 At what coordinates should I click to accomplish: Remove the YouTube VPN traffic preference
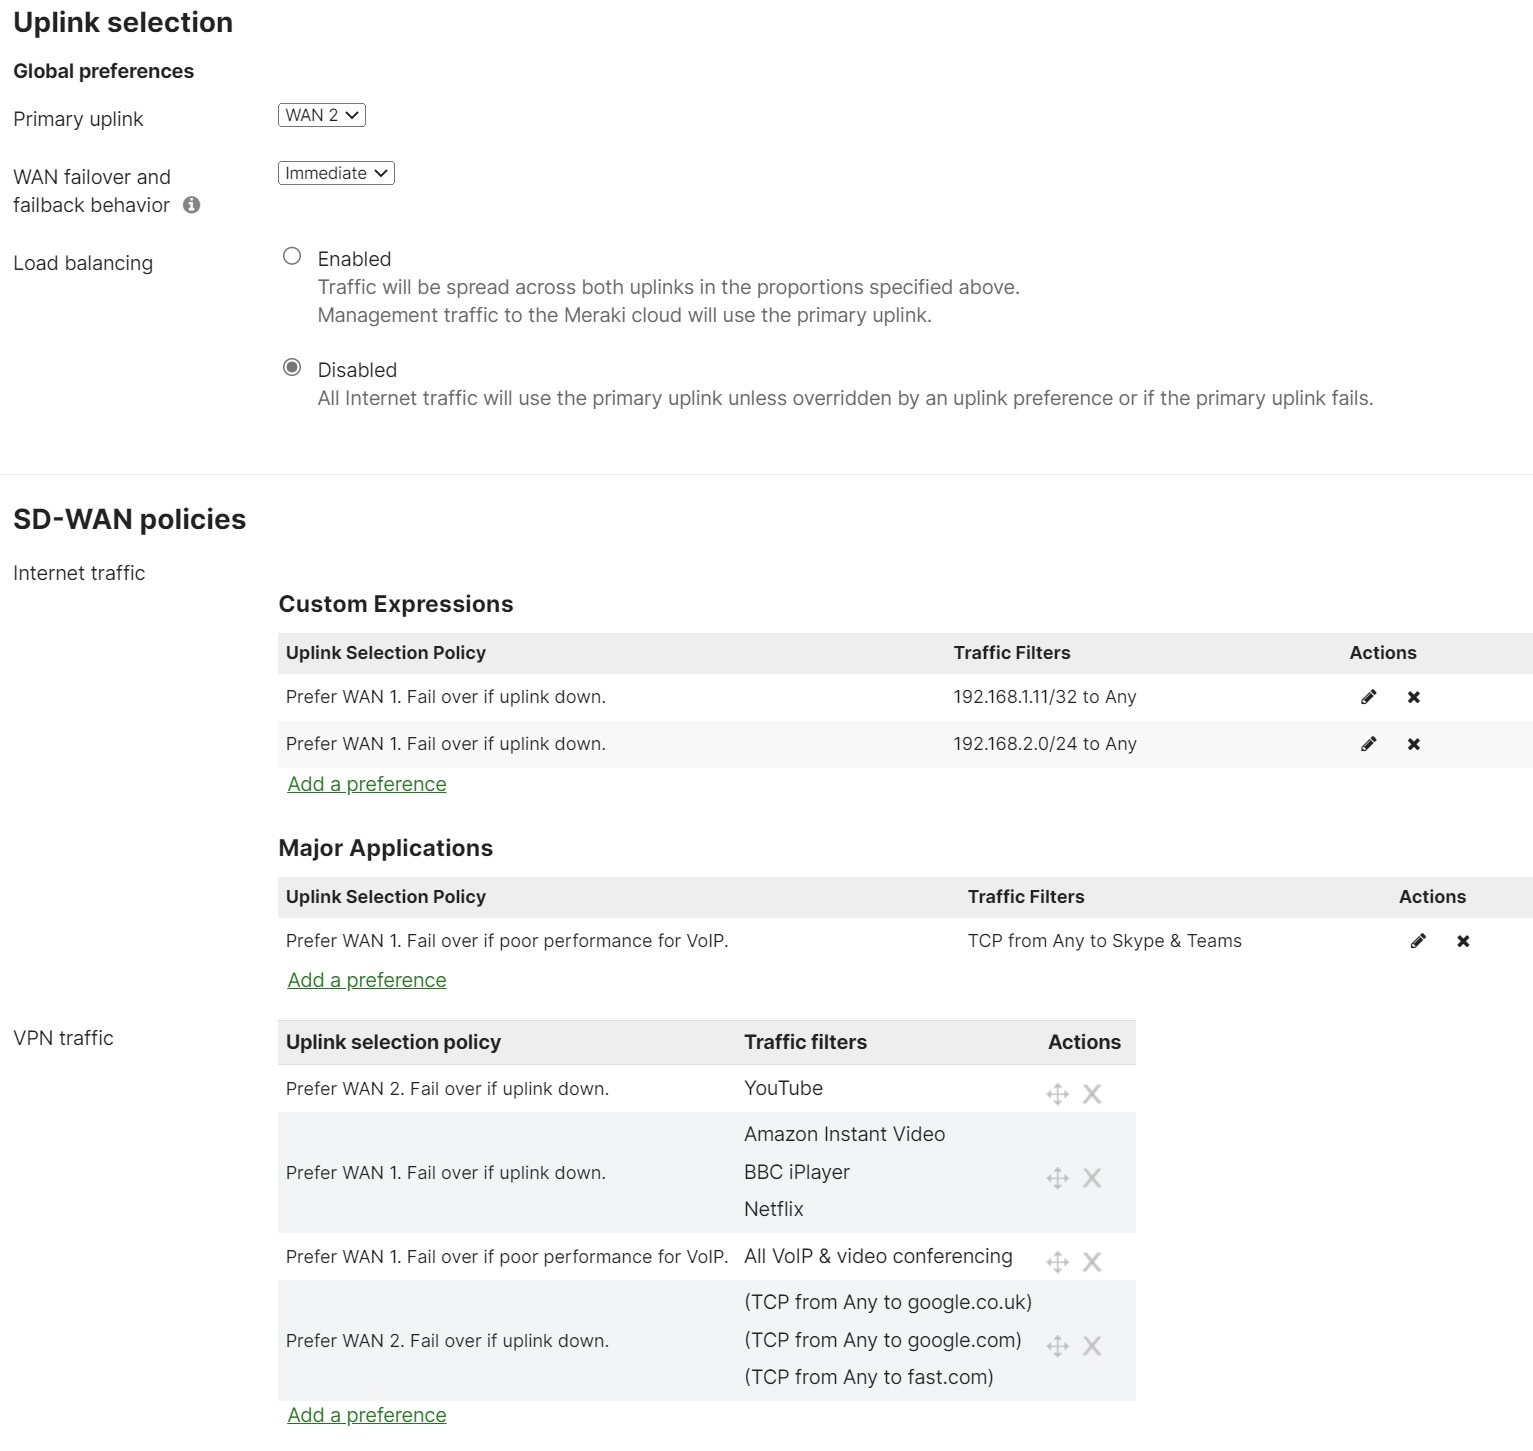[1092, 1094]
